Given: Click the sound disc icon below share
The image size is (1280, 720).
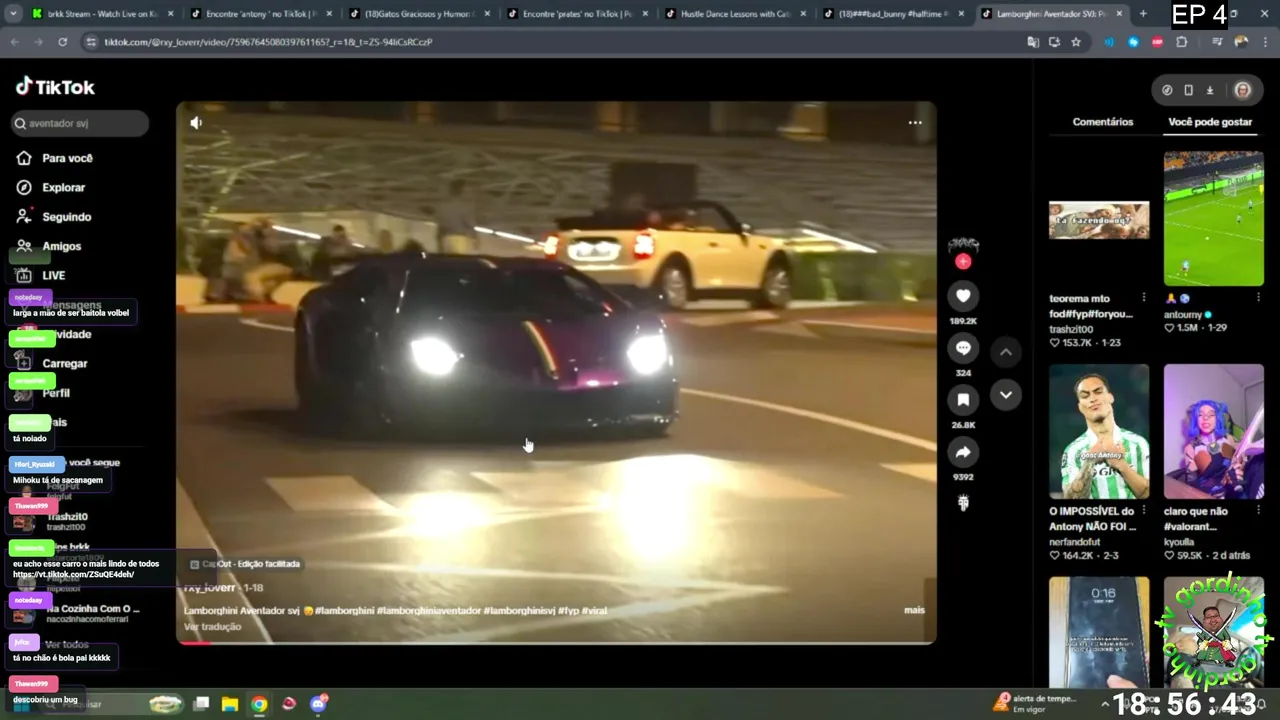Looking at the screenshot, I should [x=963, y=503].
